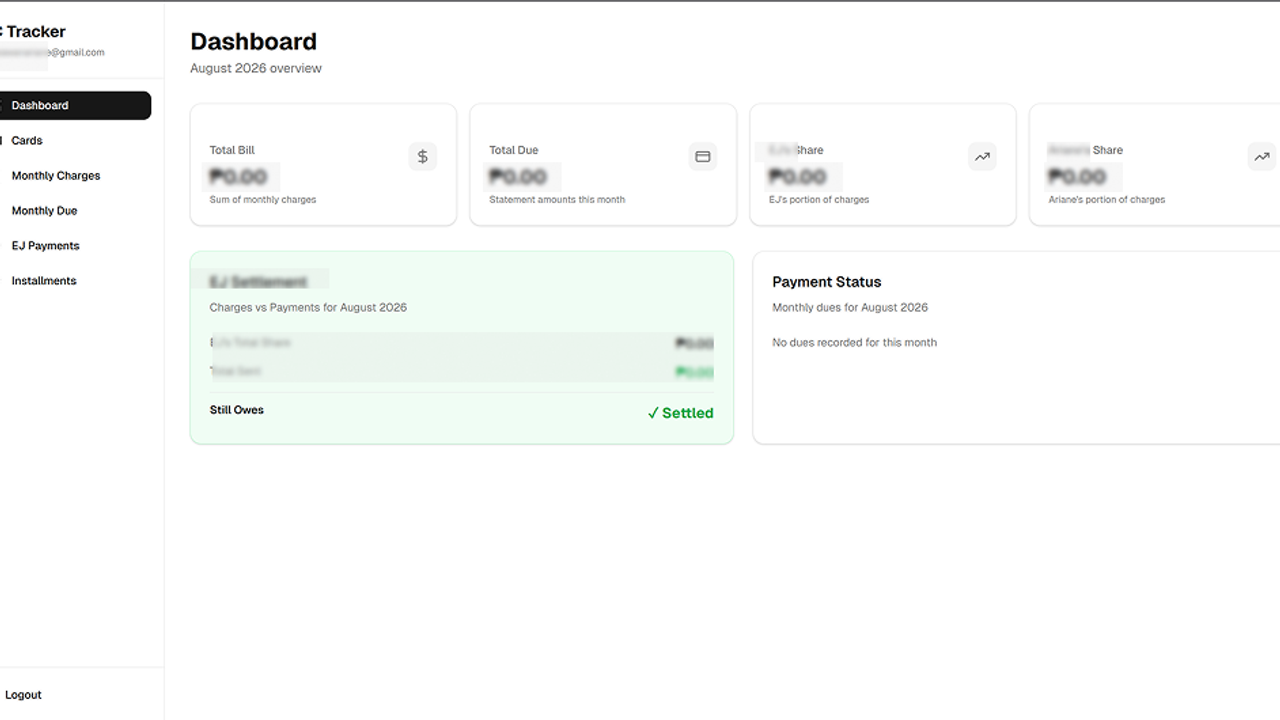Click 'Sum of monthly charges' text

[x=263, y=200]
